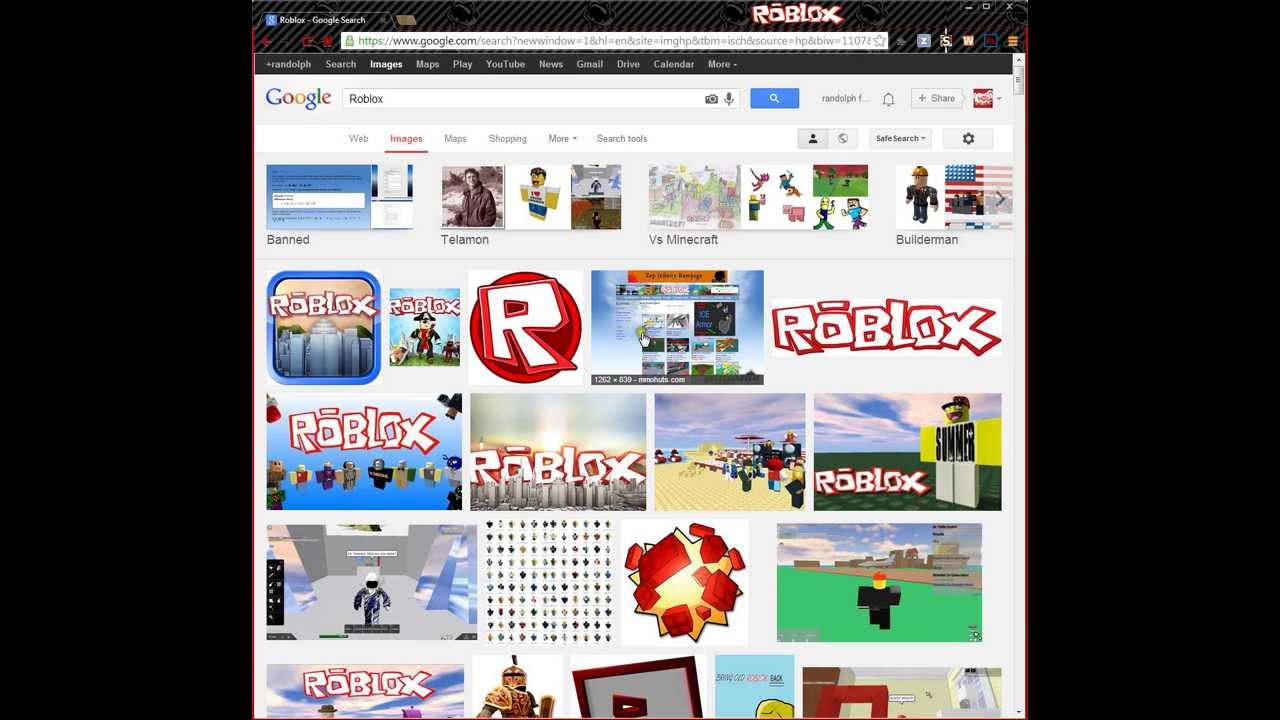
Task: Switch to the Maps search tab
Action: click(x=455, y=139)
